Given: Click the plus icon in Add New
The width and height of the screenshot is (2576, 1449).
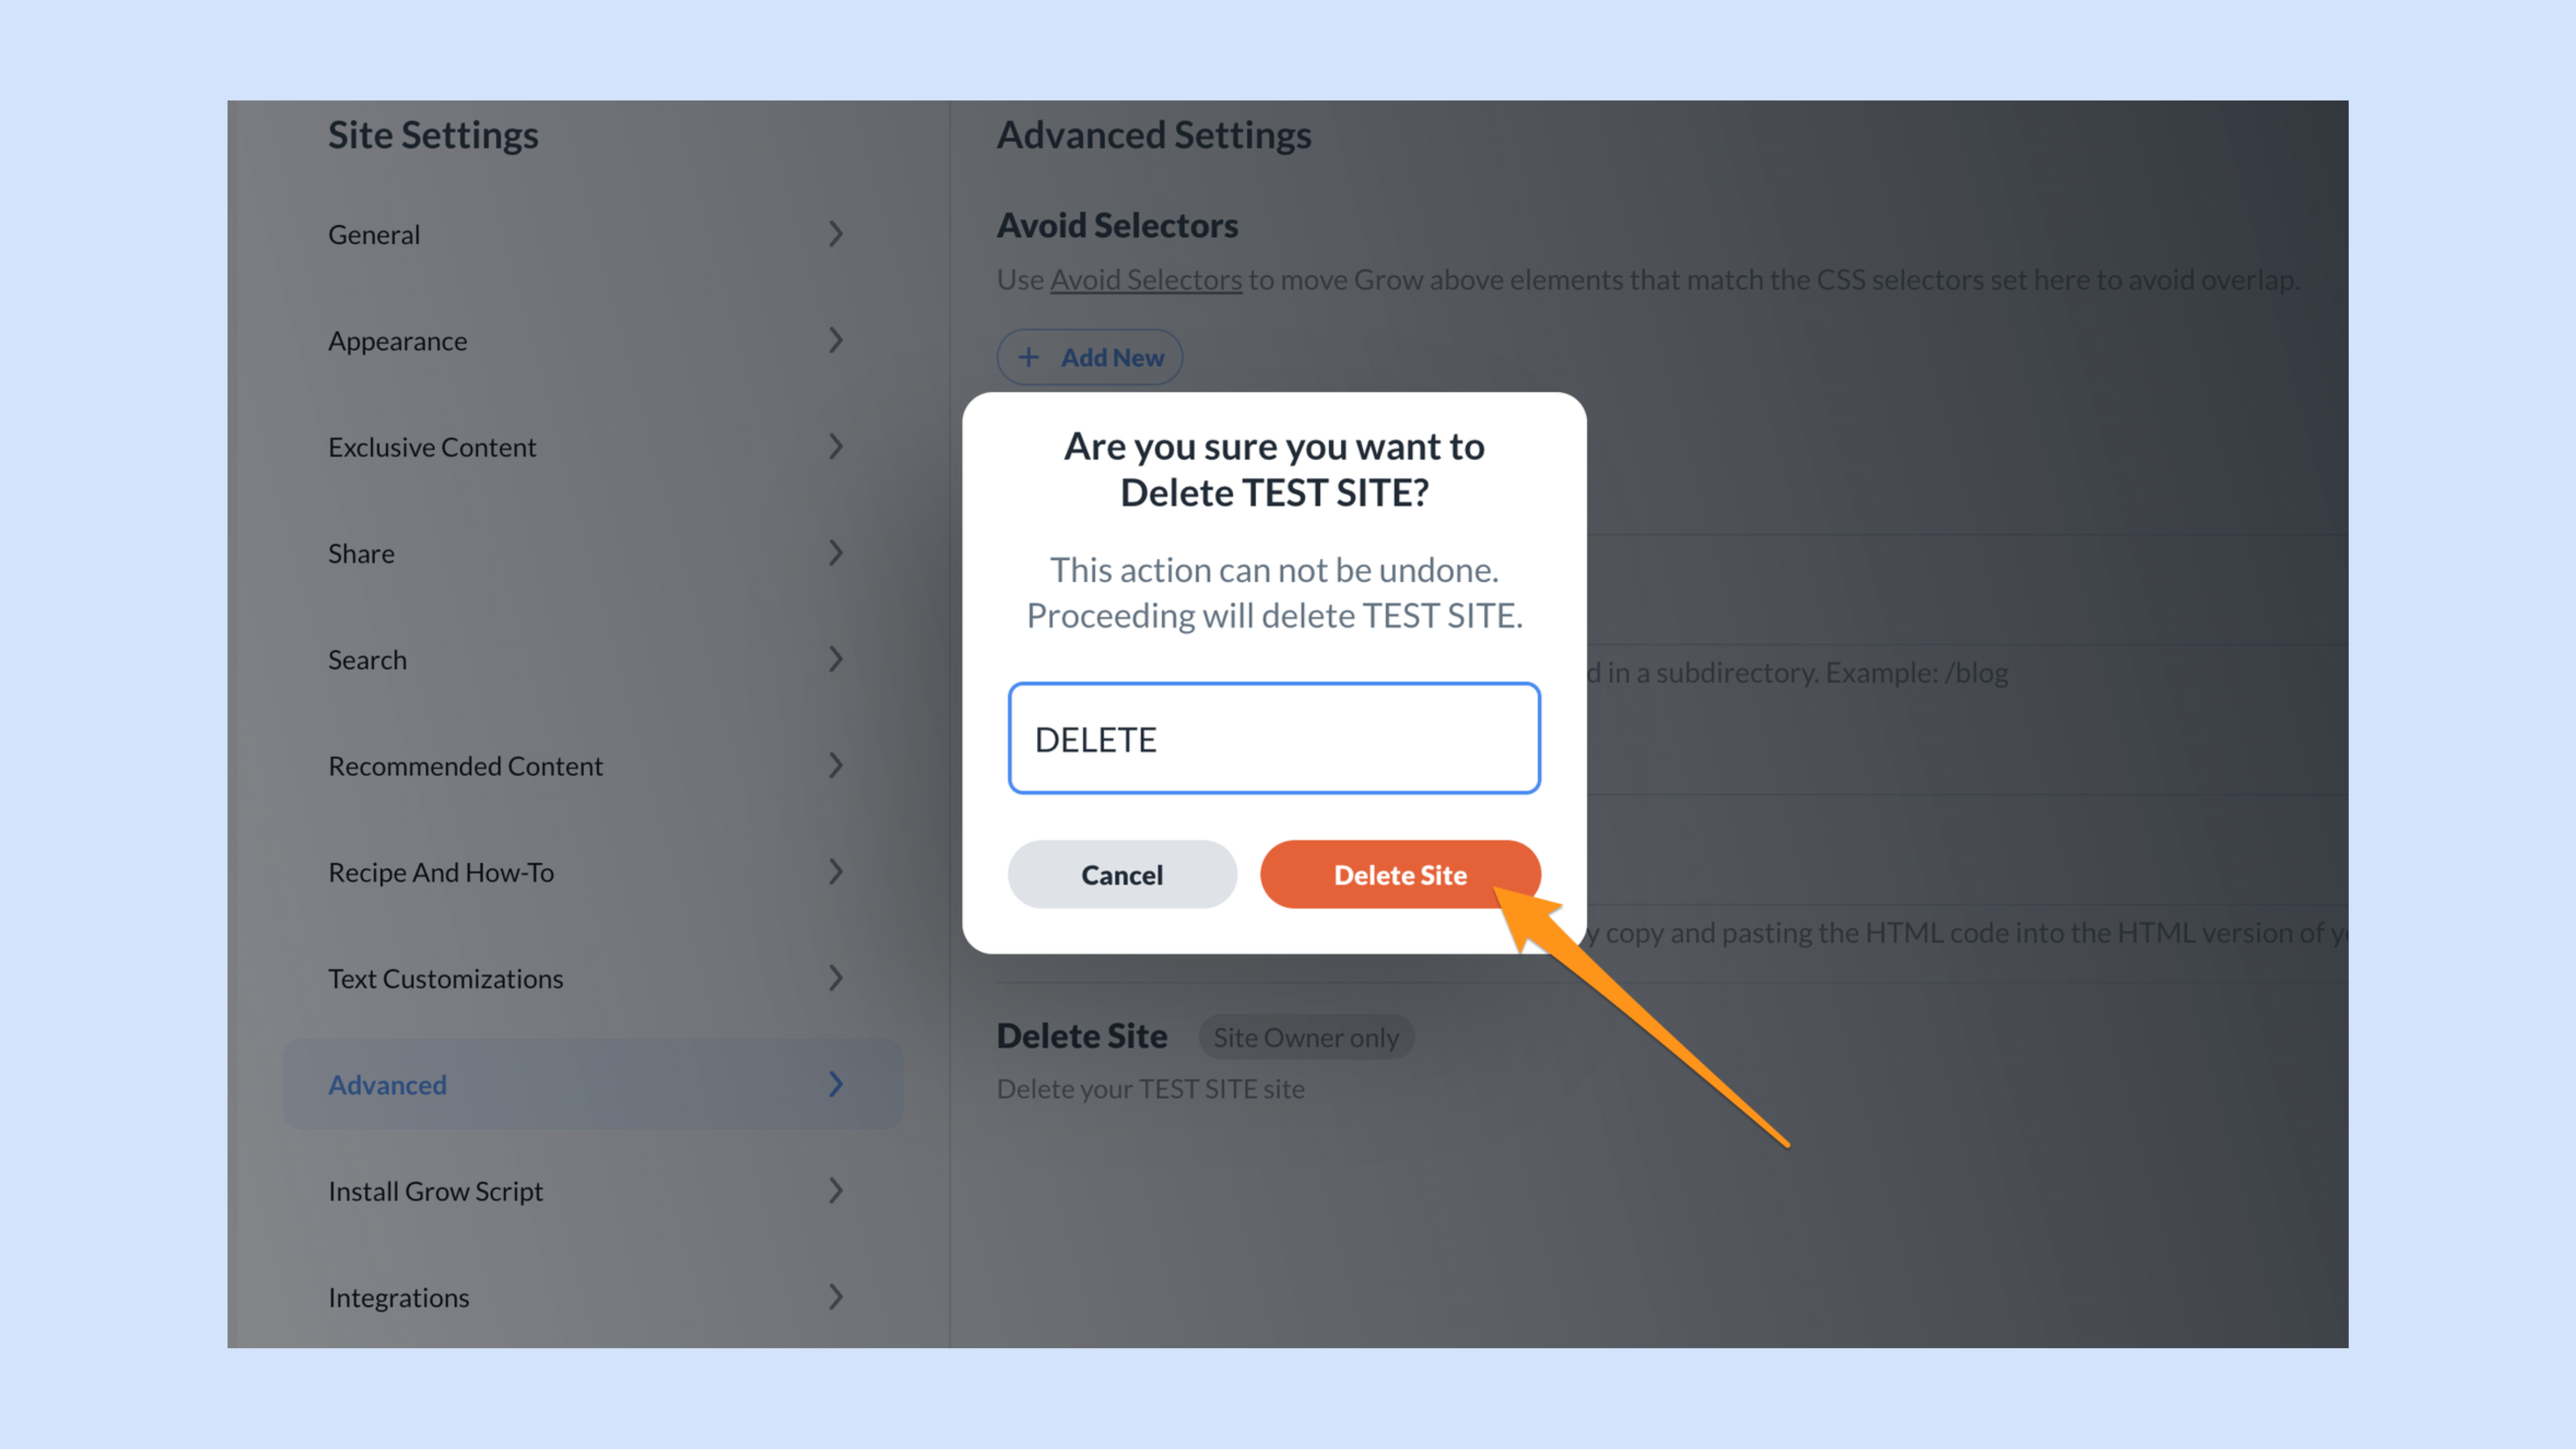Looking at the screenshot, I should (1028, 357).
